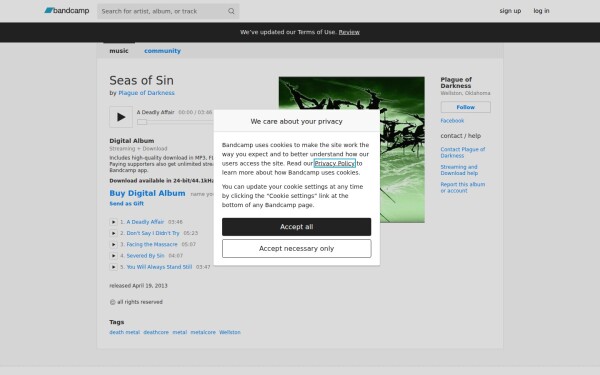Open You Will Always Stand Still track link
Viewport: 600px width, 375px height.
pyautogui.click(x=159, y=267)
